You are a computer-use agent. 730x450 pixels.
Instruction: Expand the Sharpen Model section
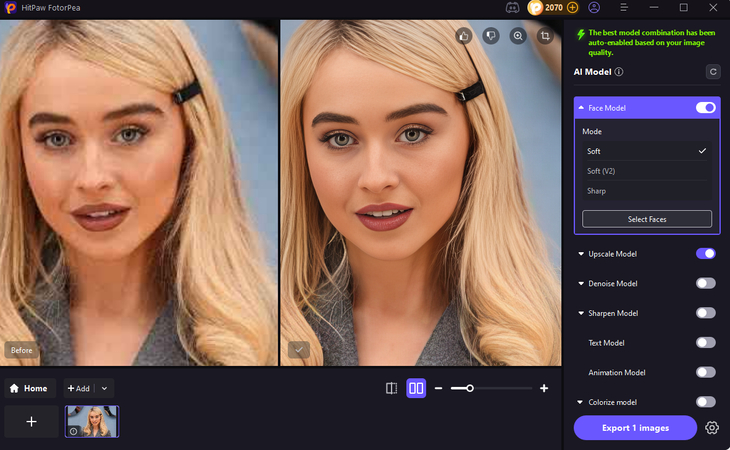click(x=581, y=314)
